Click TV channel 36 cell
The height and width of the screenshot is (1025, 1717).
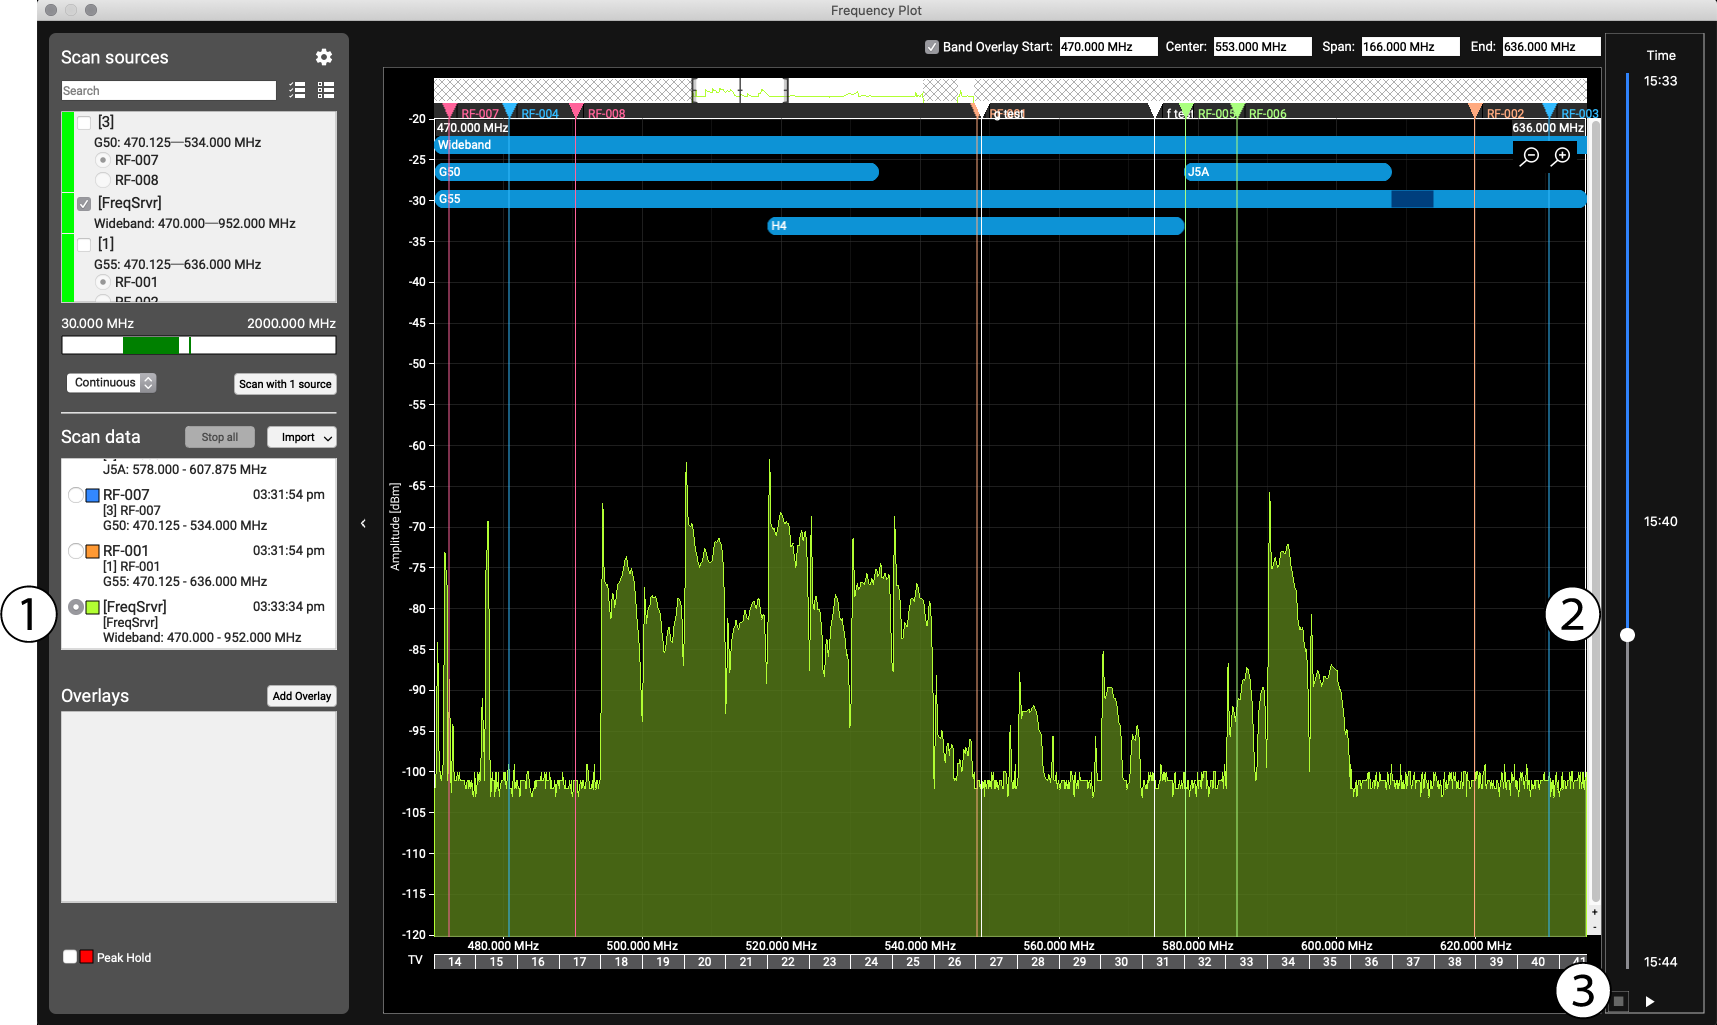pos(1371,962)
